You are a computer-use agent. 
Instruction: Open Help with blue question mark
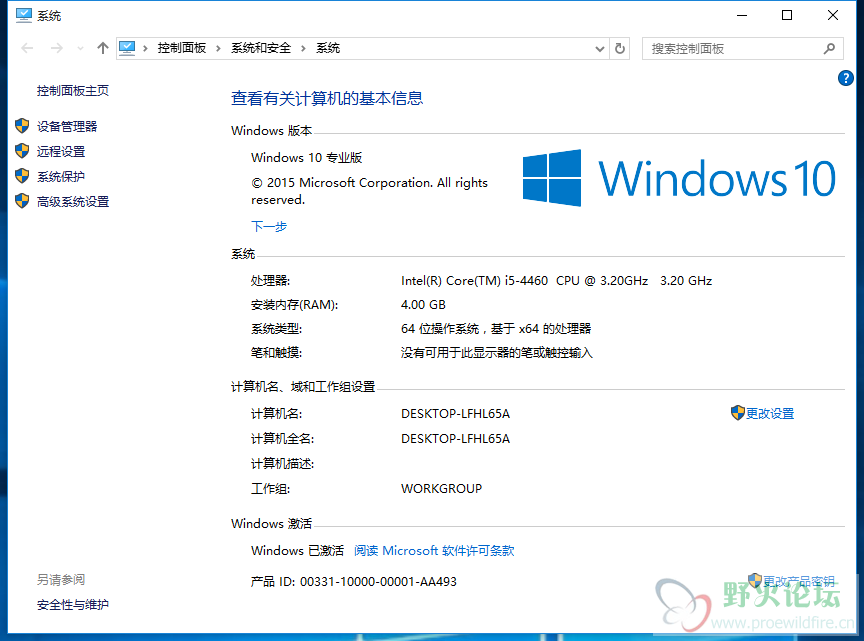(x=846, y=78)
